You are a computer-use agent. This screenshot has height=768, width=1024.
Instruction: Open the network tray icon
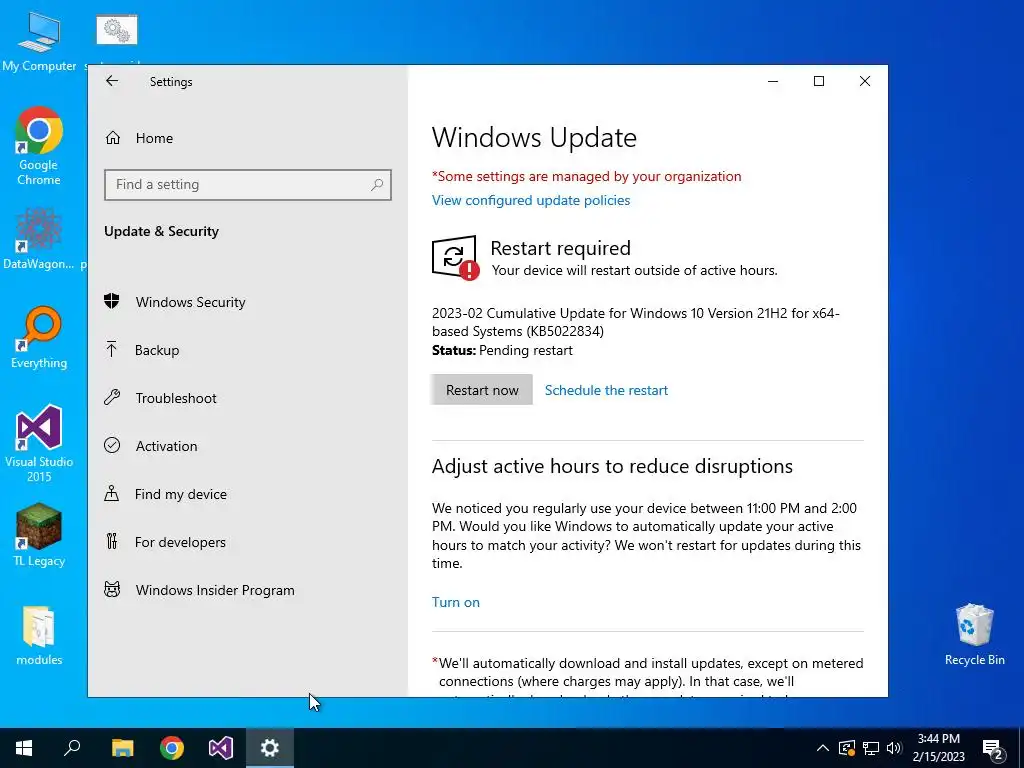(x=871, y=748)
